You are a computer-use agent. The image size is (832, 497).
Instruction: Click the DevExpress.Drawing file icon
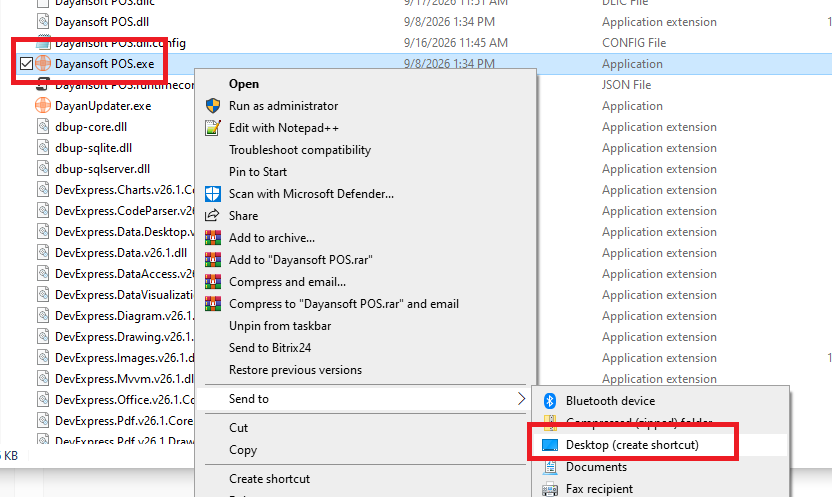click(x=43, y=337)
